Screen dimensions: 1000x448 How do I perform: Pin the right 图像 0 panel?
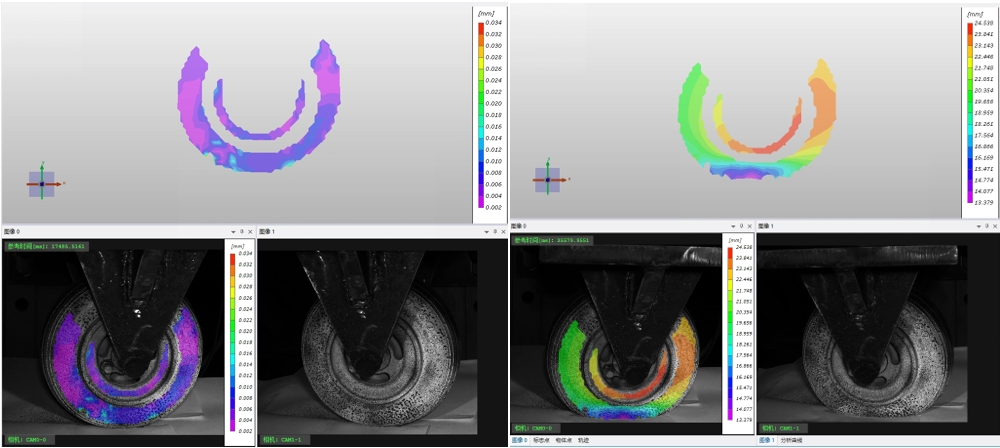(740, 227)
